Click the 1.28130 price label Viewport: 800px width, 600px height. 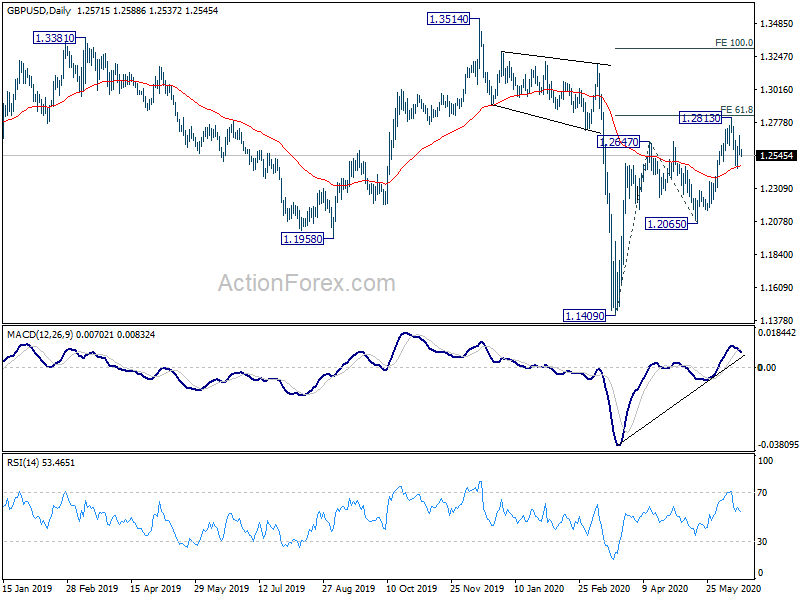tap(701, 118)
